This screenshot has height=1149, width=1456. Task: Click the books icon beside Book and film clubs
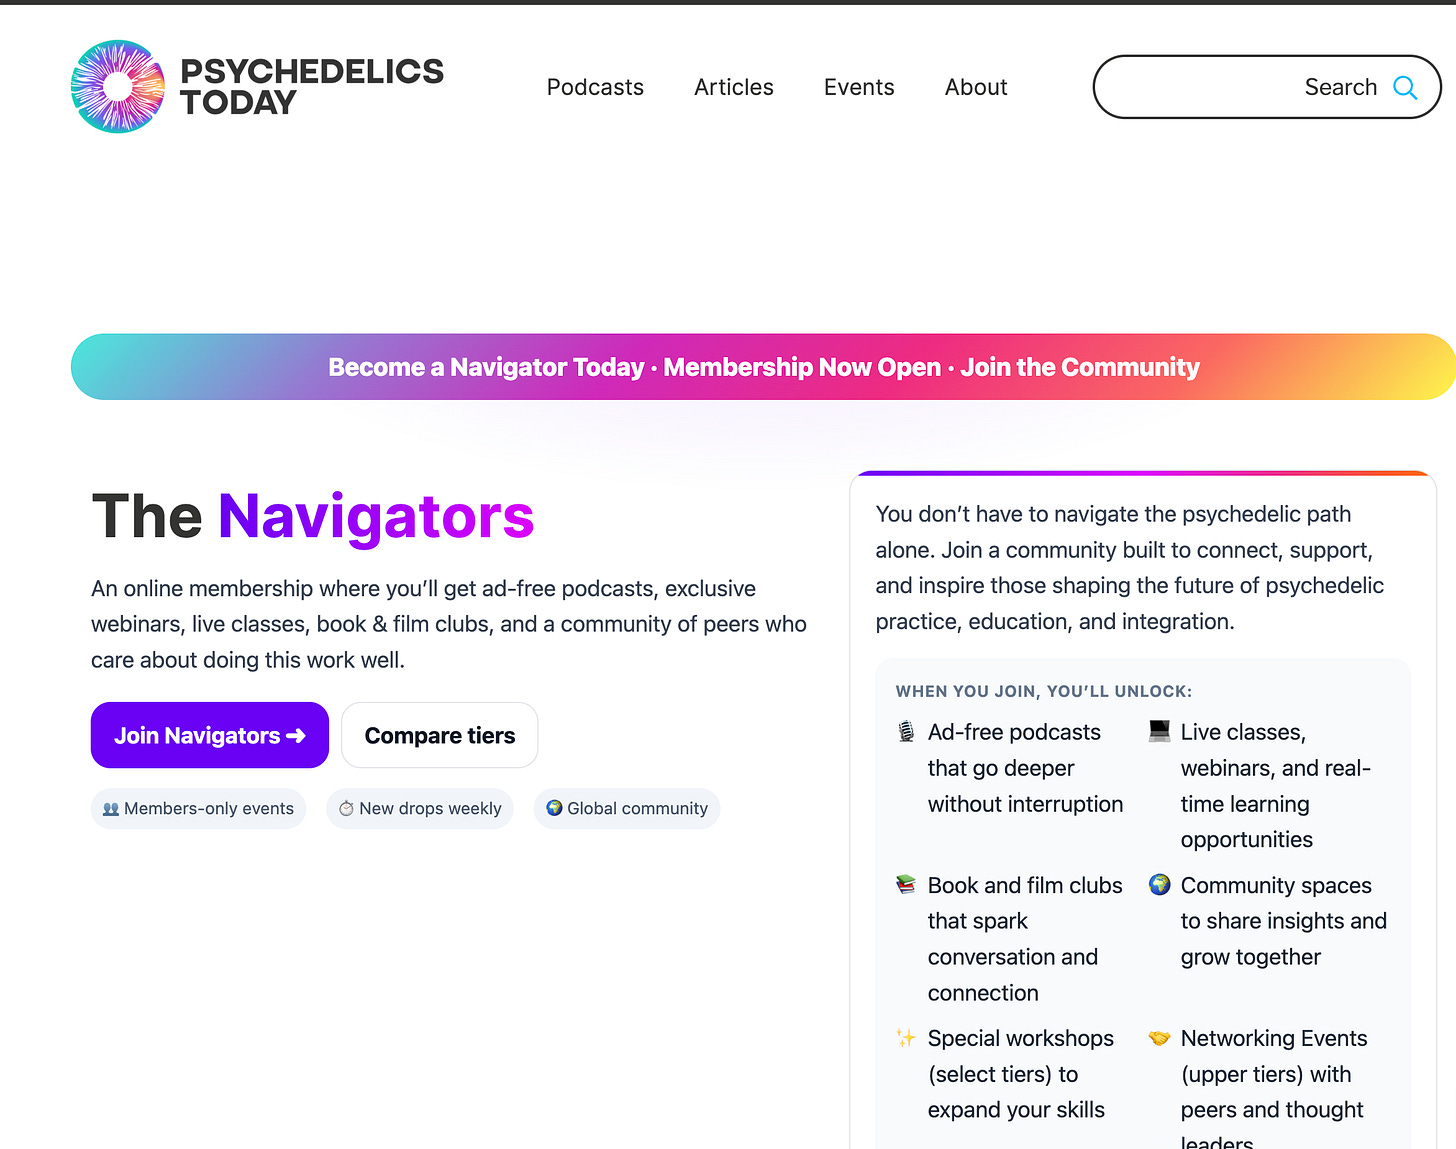[x=906, y=884]
